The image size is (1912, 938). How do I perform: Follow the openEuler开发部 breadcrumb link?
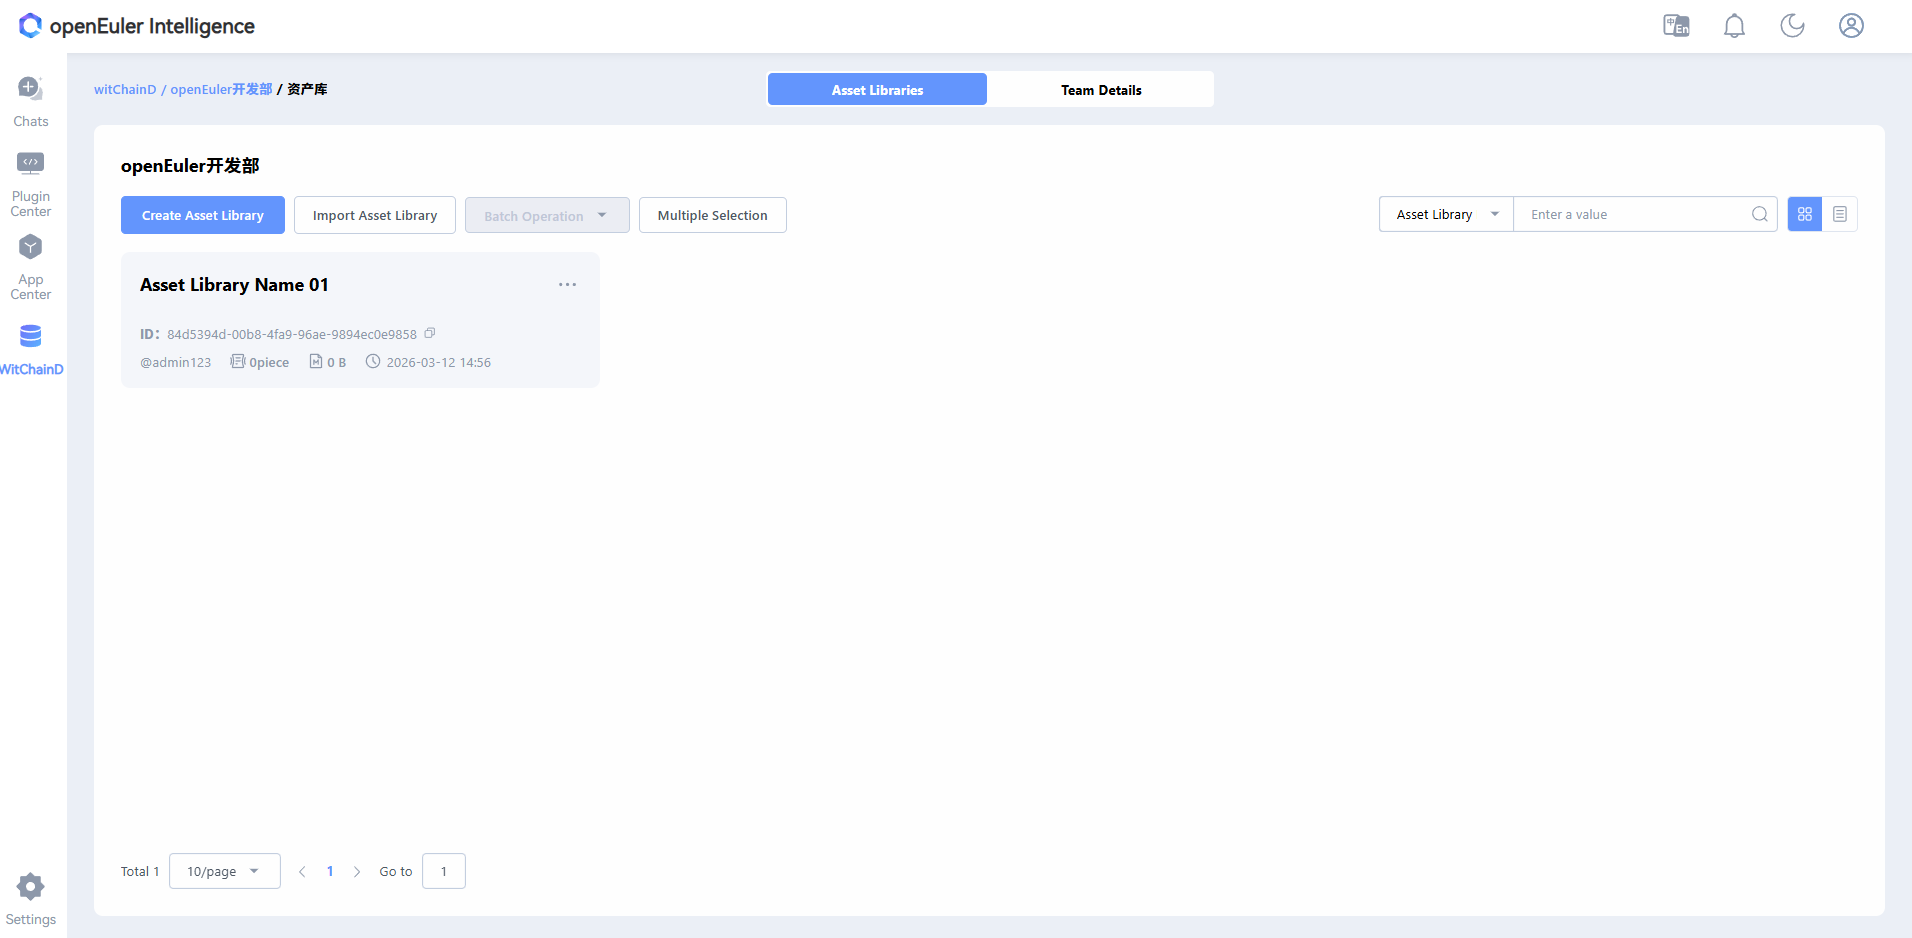click(221, 89)
